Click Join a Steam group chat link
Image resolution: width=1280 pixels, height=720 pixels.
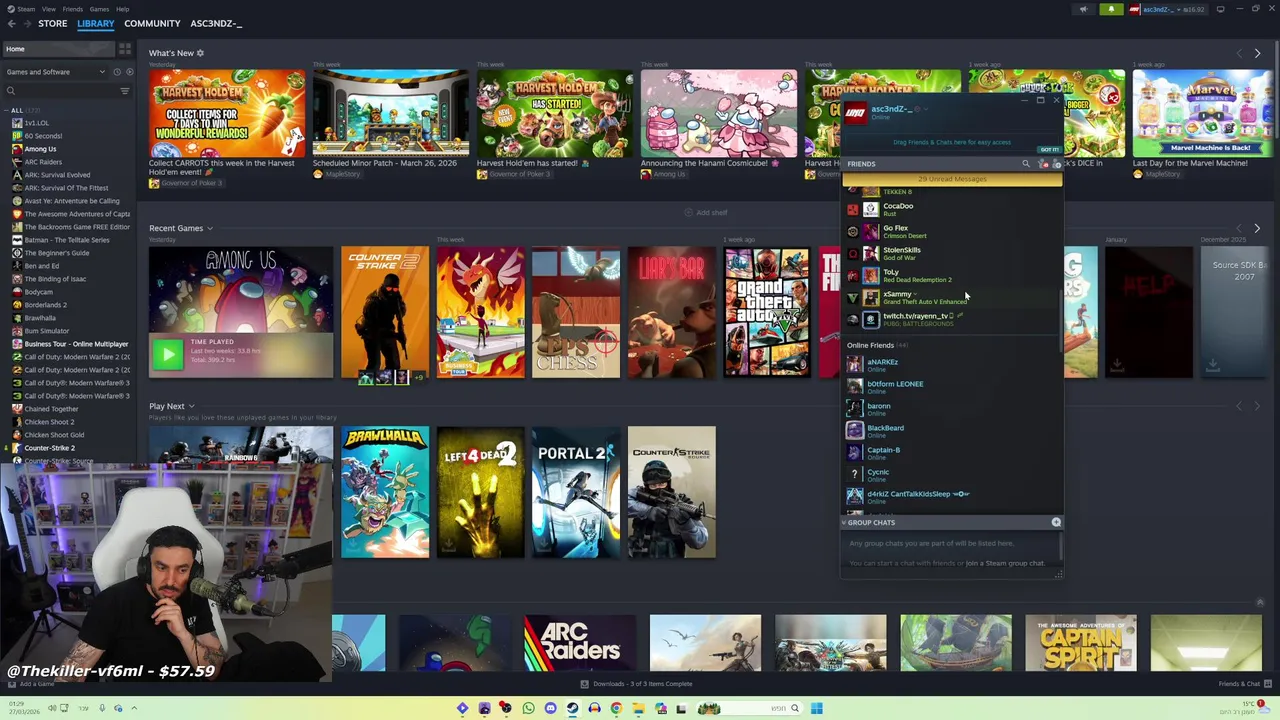coord(1005,563)
